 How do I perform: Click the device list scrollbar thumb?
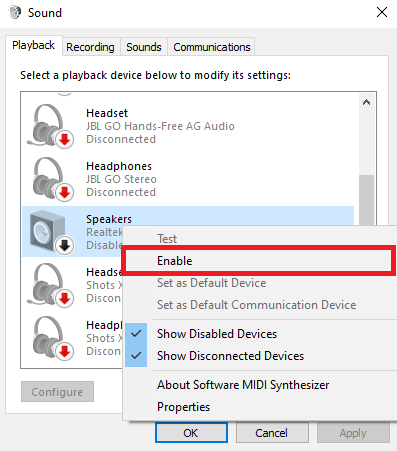click(366, 200)
